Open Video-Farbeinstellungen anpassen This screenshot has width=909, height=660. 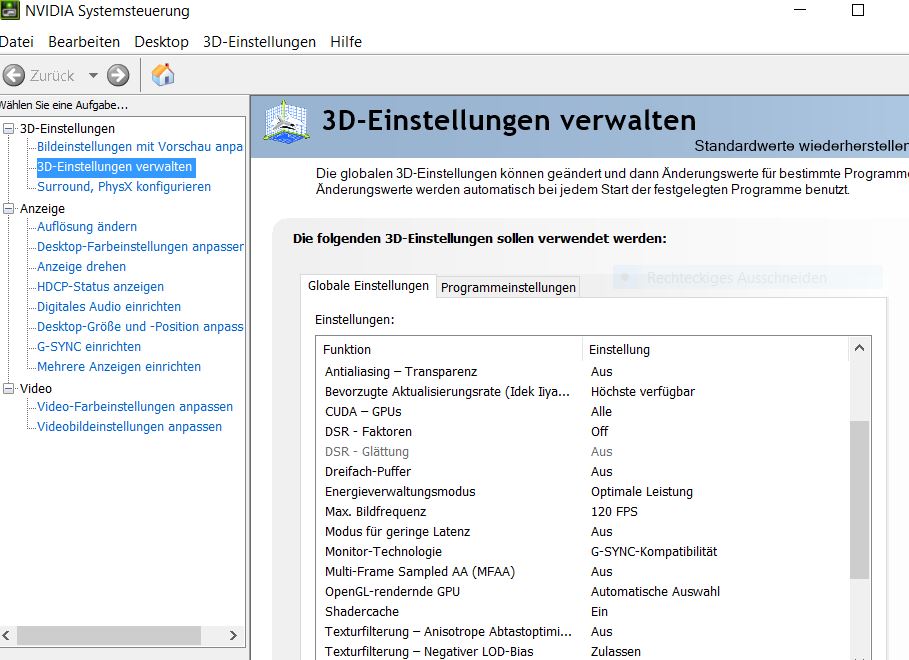[x=135, y=407]
